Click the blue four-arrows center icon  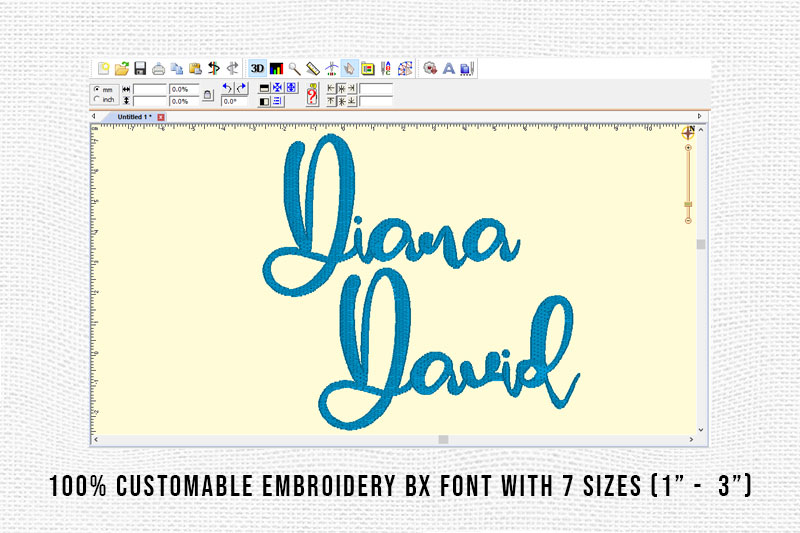pyautogui.click(x=277, y=88)
